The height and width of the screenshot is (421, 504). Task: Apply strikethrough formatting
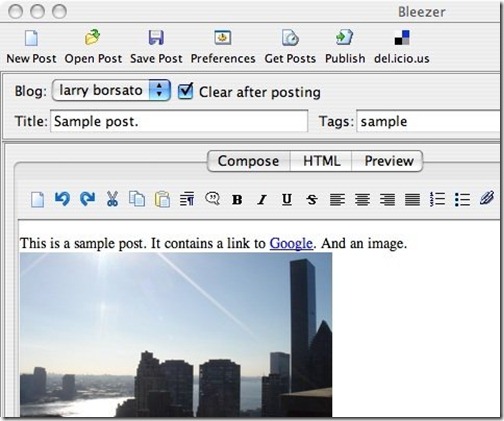click(x=312, y=200)
